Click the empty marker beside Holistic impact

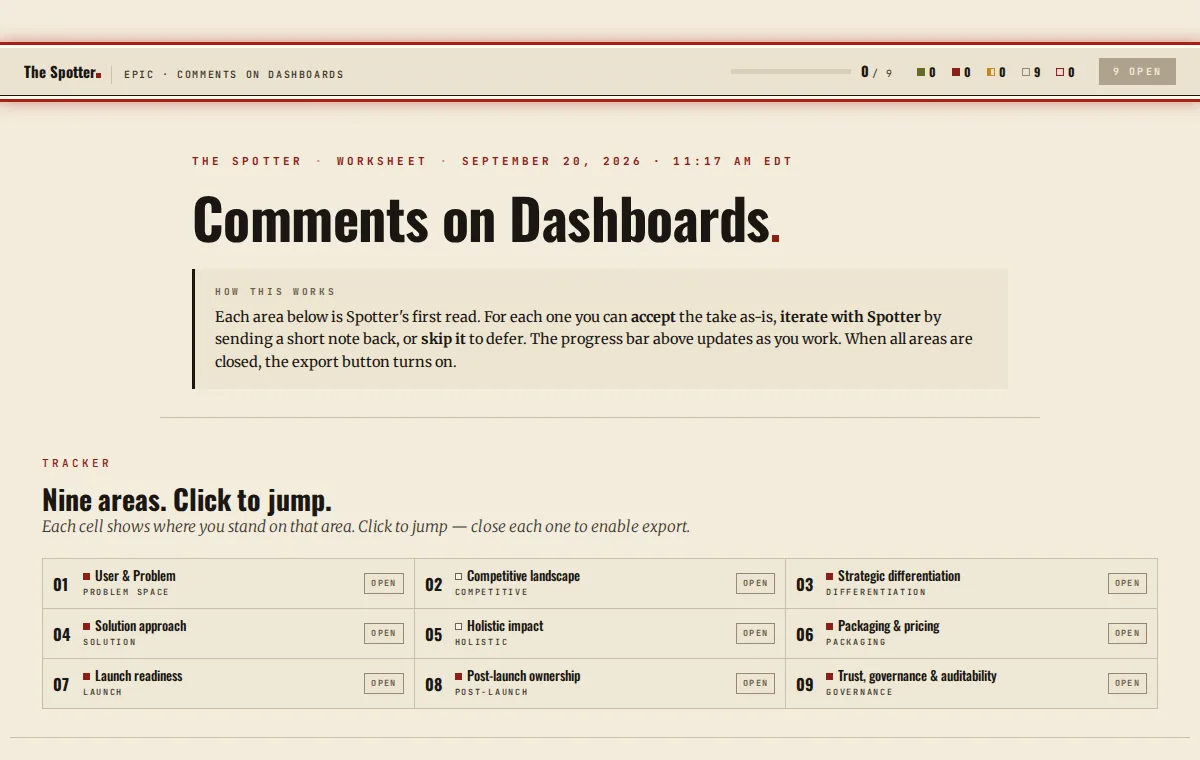(x=459, y=626)
